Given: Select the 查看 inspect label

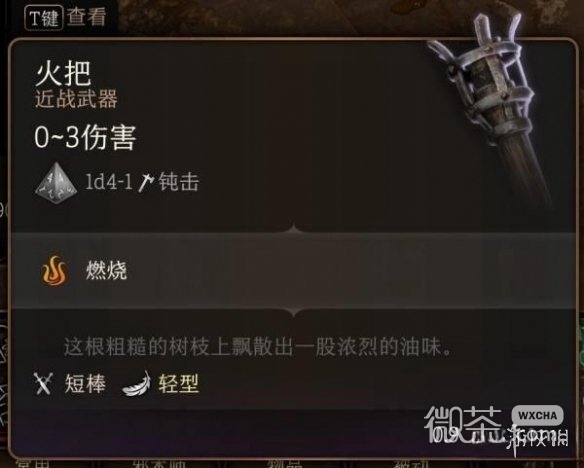Looking at the screenshot, I should pos(86,17).
